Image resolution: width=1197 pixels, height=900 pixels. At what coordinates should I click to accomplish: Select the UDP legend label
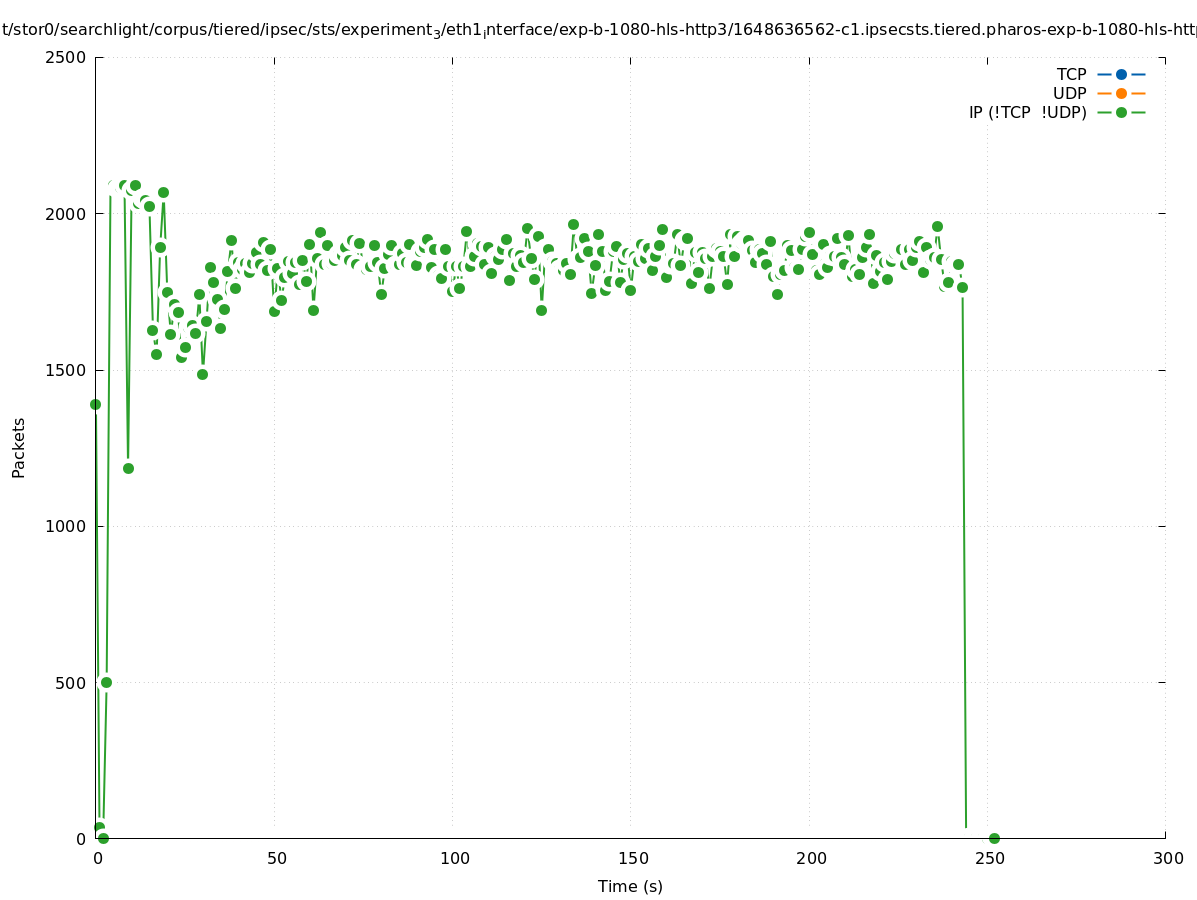click(x=1069, y=93)
